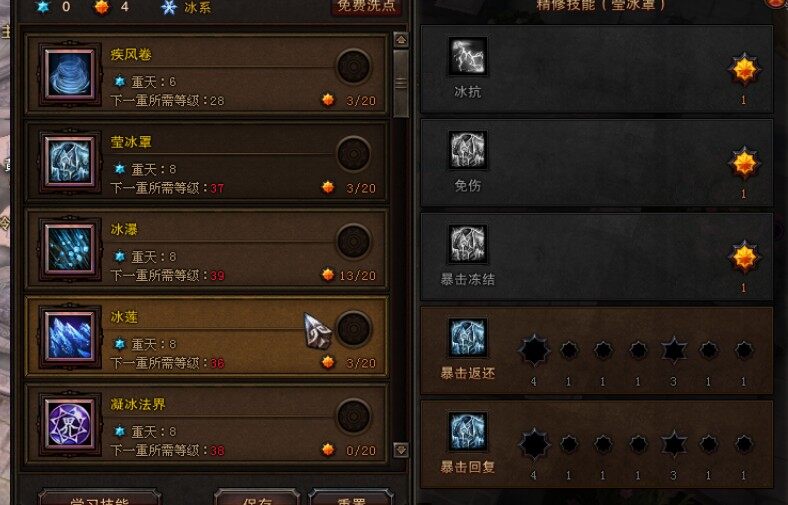Image resolution: width=788 pixels, height=505 pixels.
Task: Select the 冰瀑 skill icon
Action: (69, 249)
